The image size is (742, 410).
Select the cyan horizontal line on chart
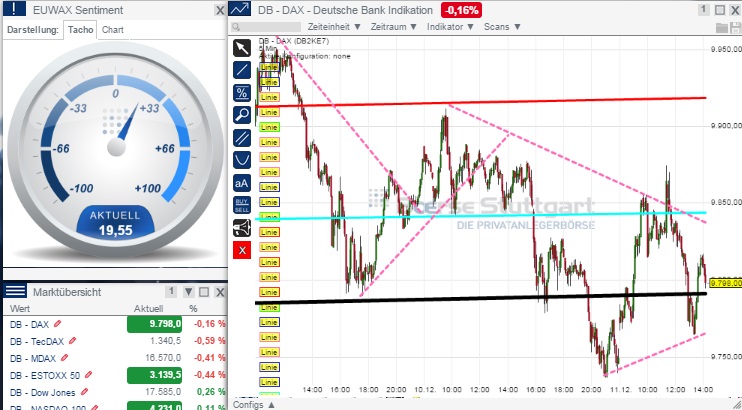coord(480,215)
